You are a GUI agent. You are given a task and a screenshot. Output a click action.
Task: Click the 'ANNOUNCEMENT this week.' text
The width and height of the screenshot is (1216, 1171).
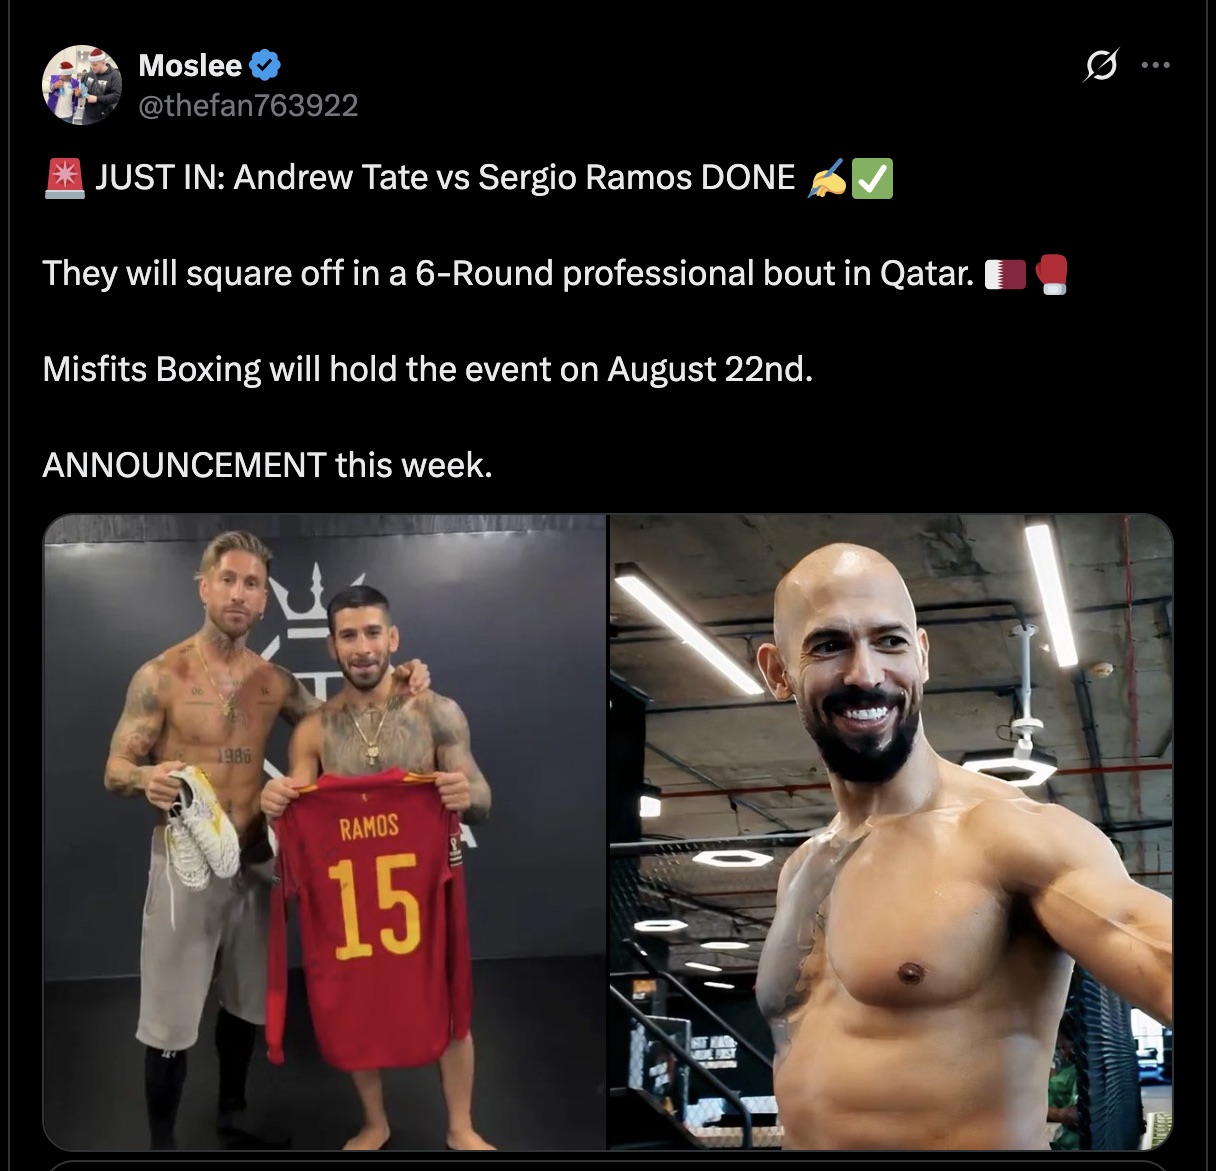267,466
